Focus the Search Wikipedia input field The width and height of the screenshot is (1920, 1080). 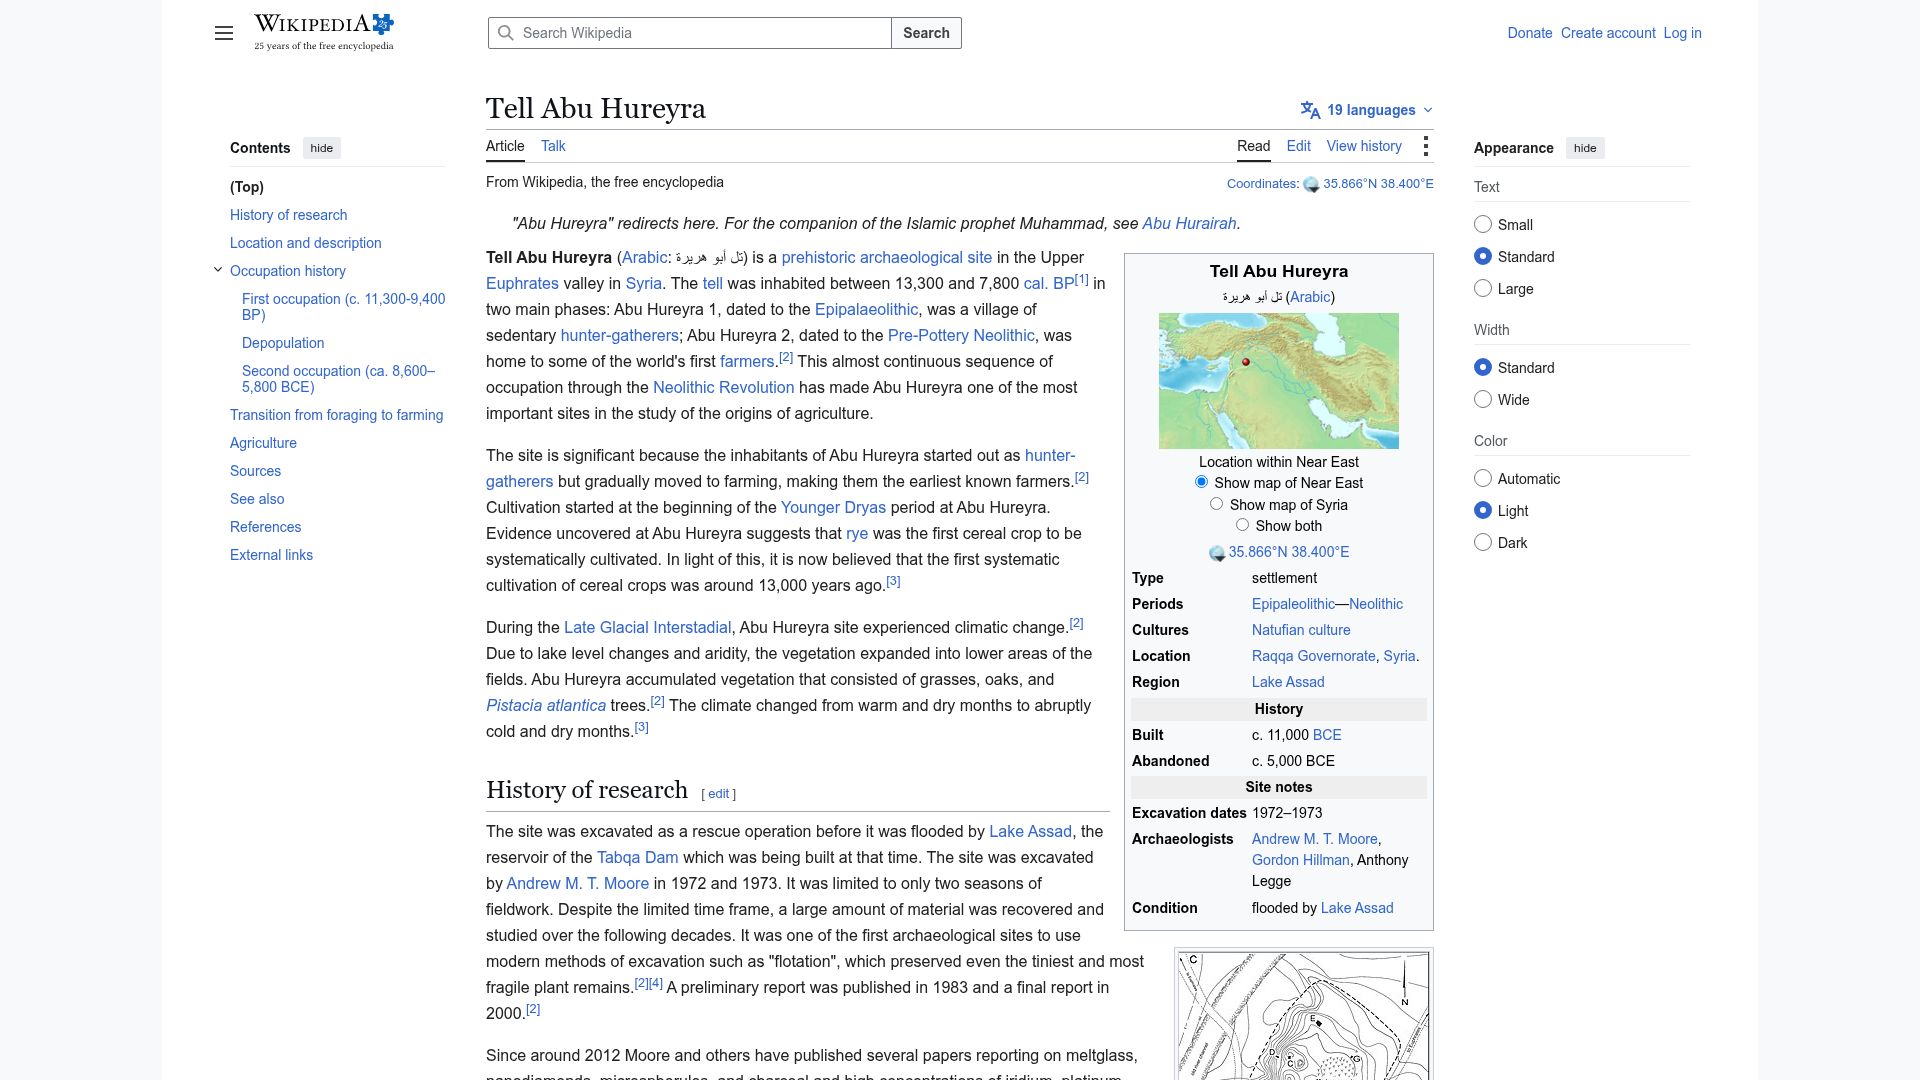(x=690, y=33)
